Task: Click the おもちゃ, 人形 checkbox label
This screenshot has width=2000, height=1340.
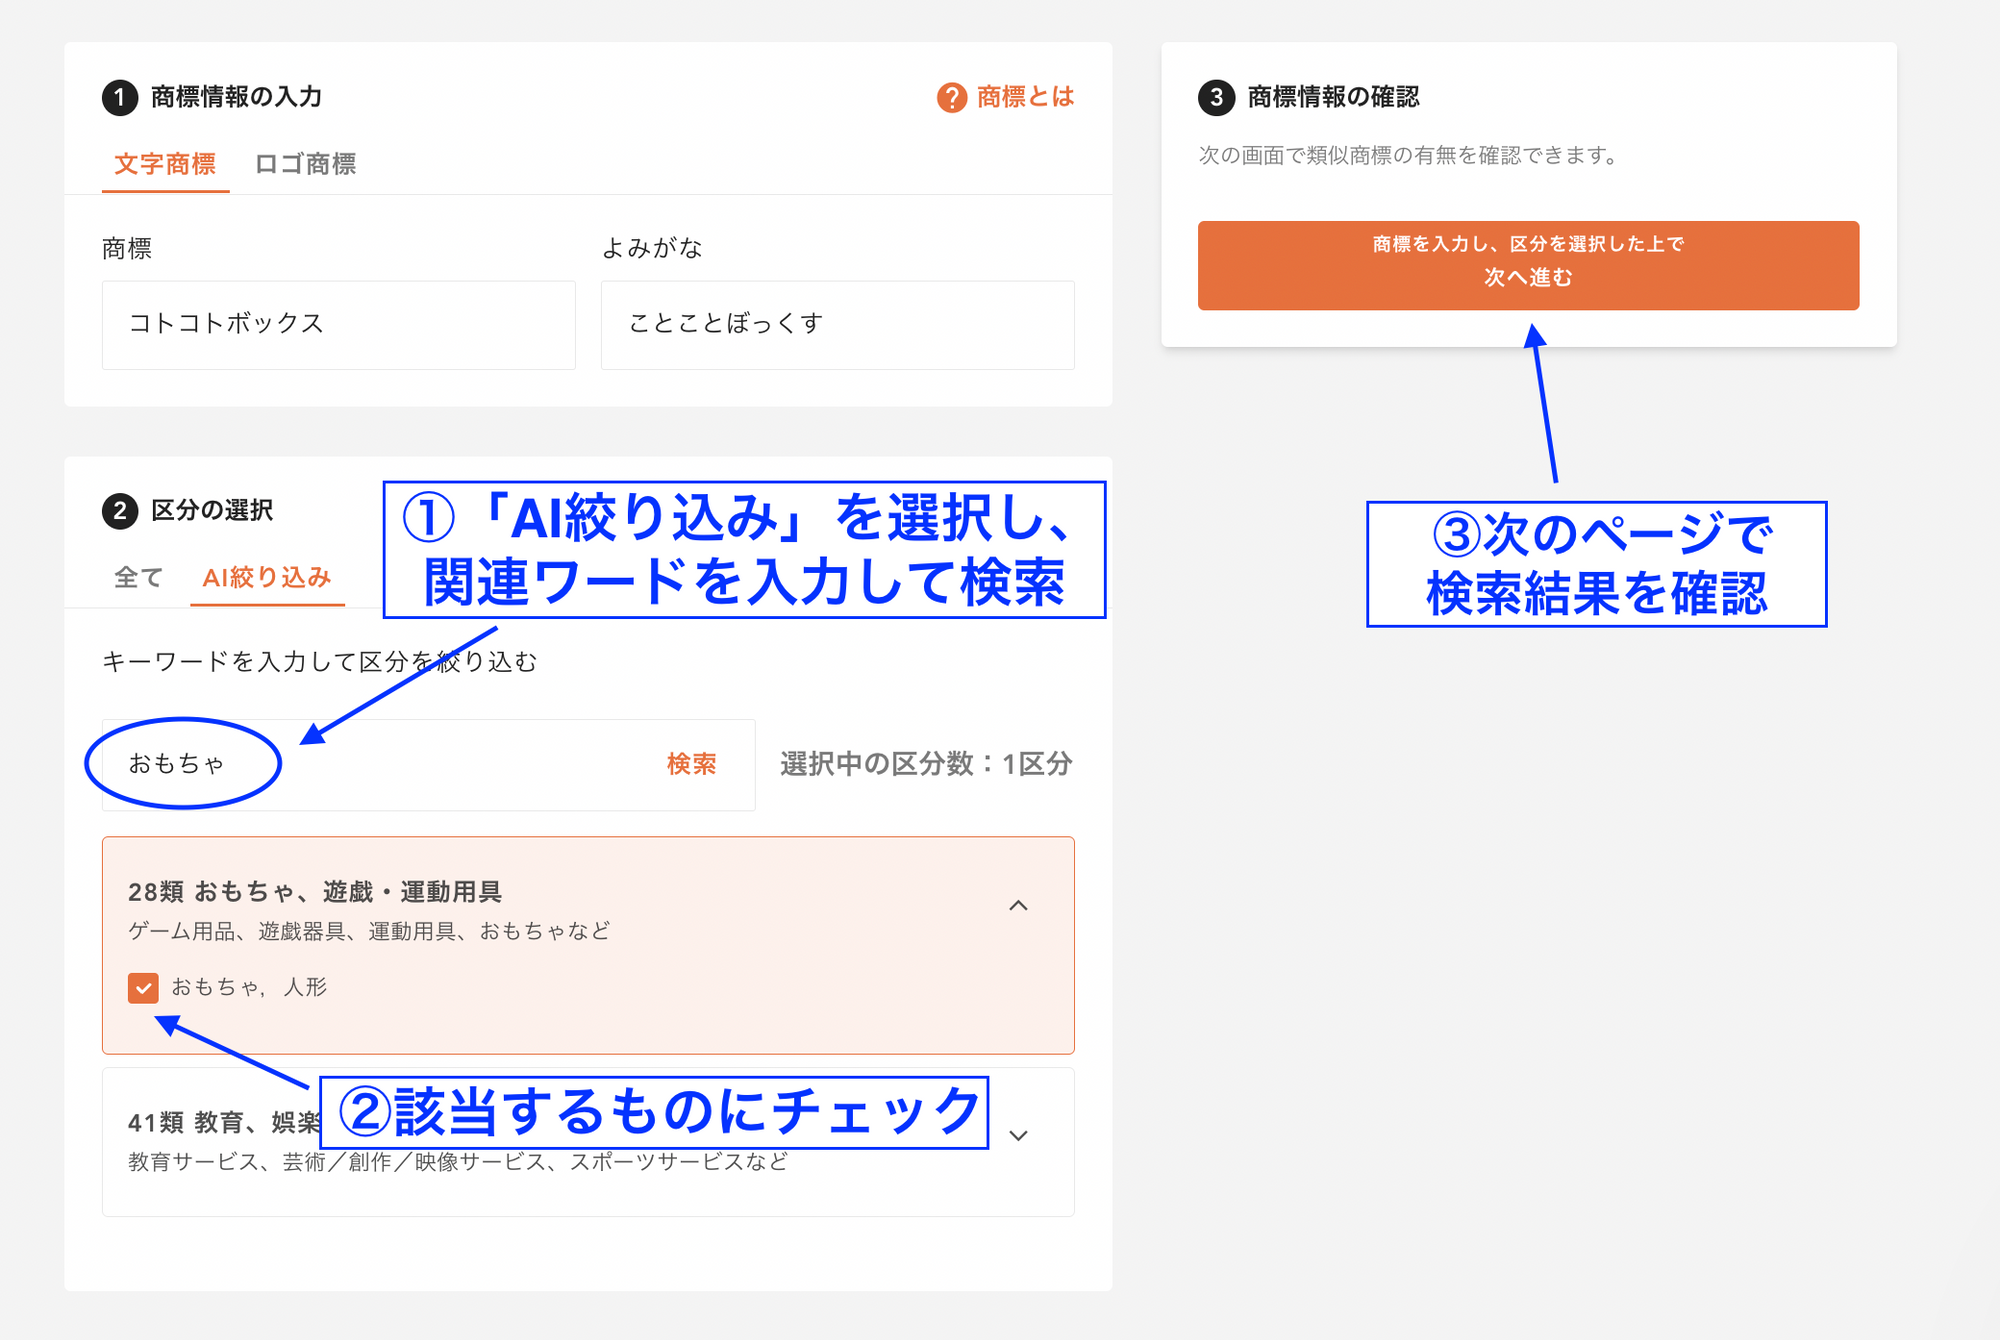Action: pos(249,988)
